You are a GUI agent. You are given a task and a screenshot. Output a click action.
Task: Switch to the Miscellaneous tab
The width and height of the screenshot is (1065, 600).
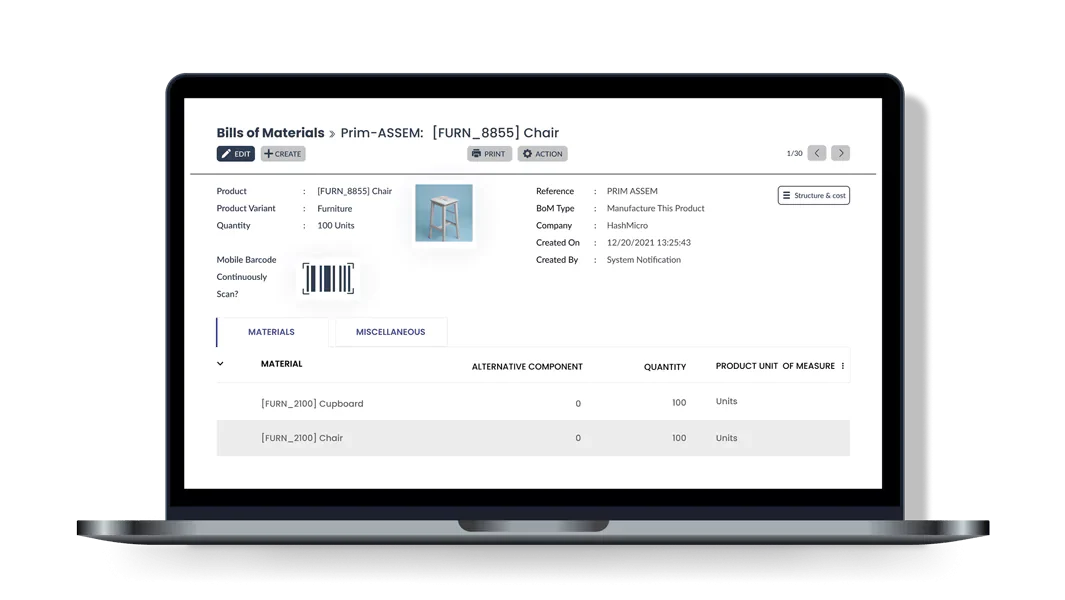tap(391, 332)
